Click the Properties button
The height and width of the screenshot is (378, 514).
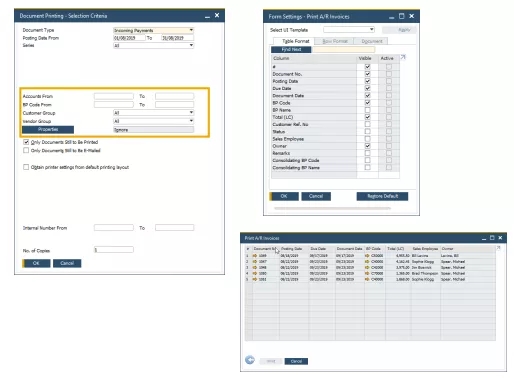[x=48, y=129]
